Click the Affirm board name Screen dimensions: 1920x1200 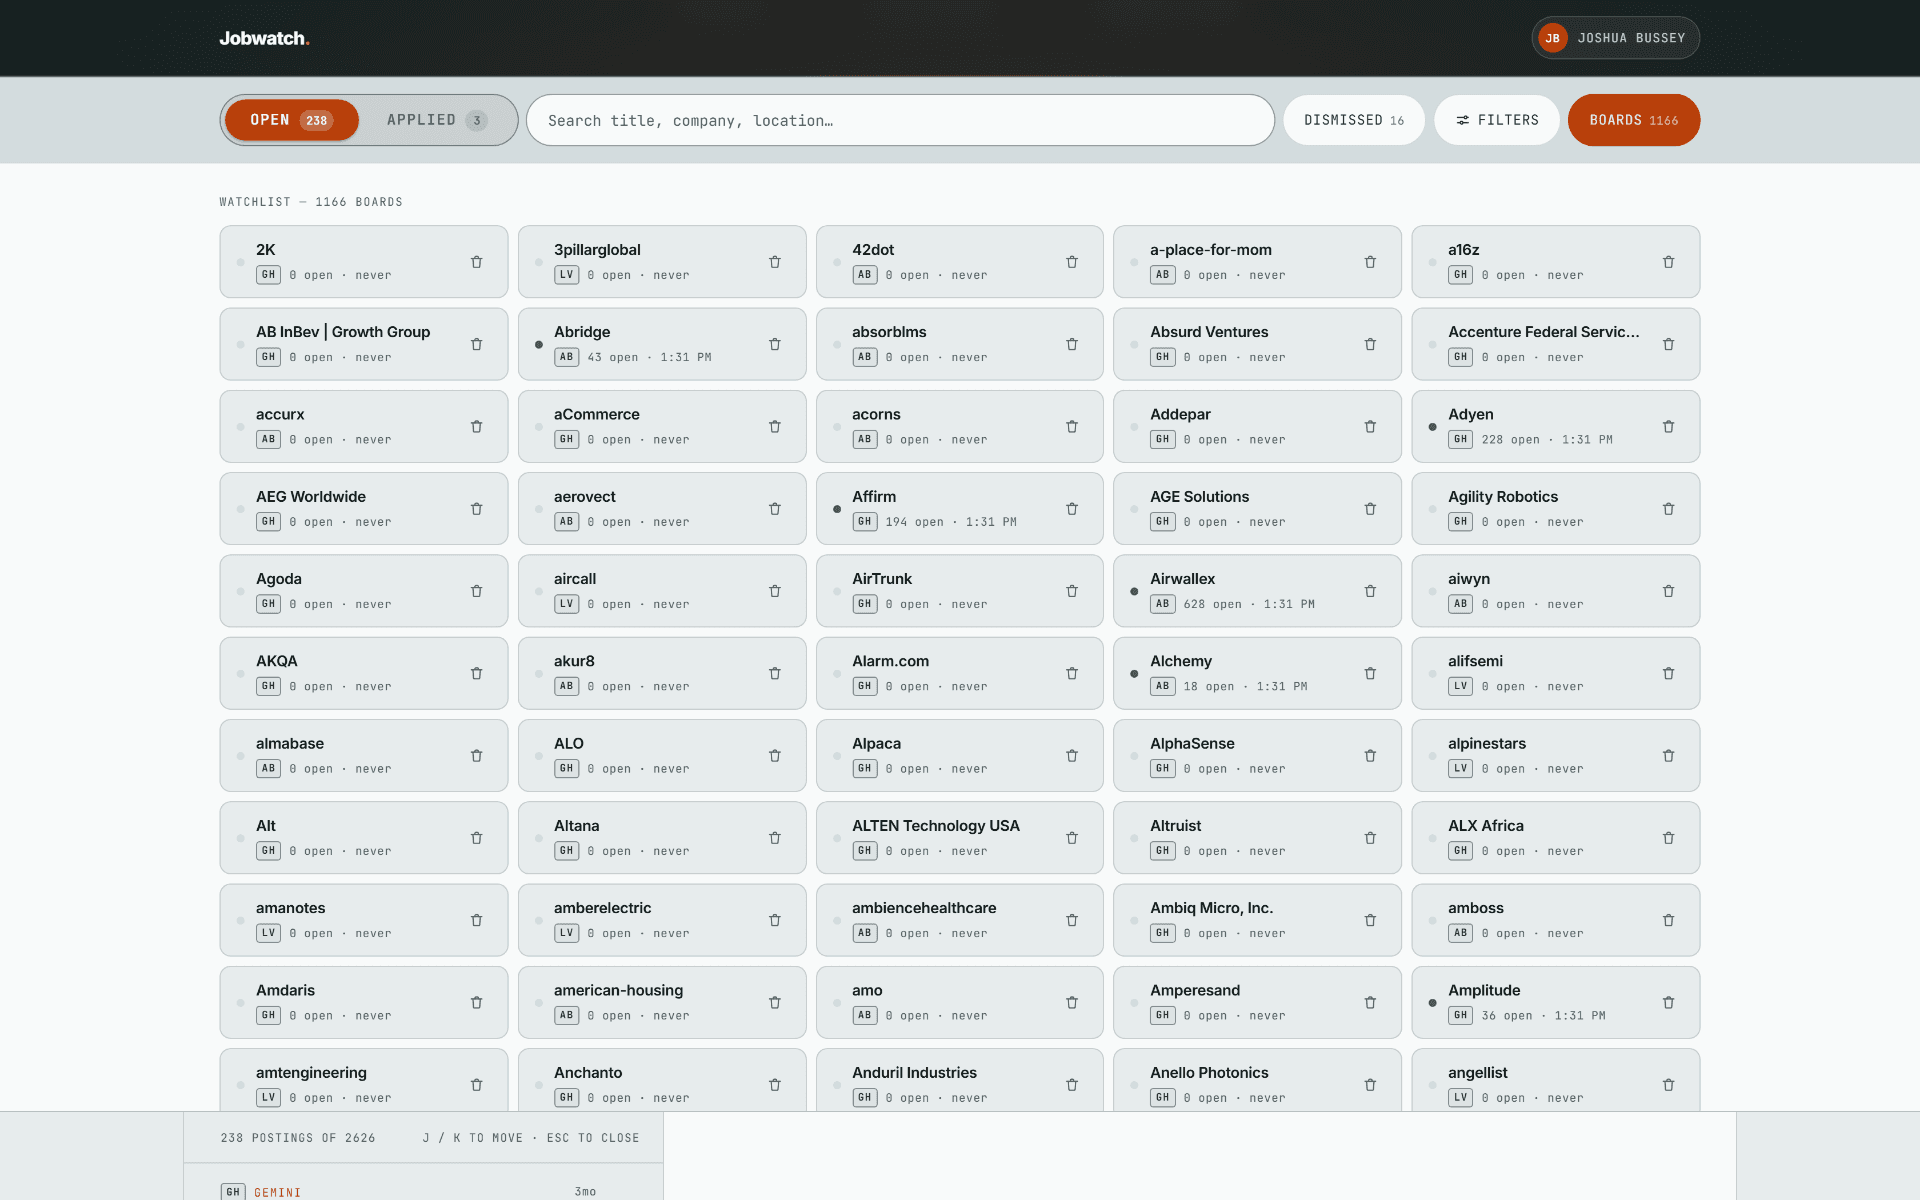pyautogui.click(x=874, y=497)
